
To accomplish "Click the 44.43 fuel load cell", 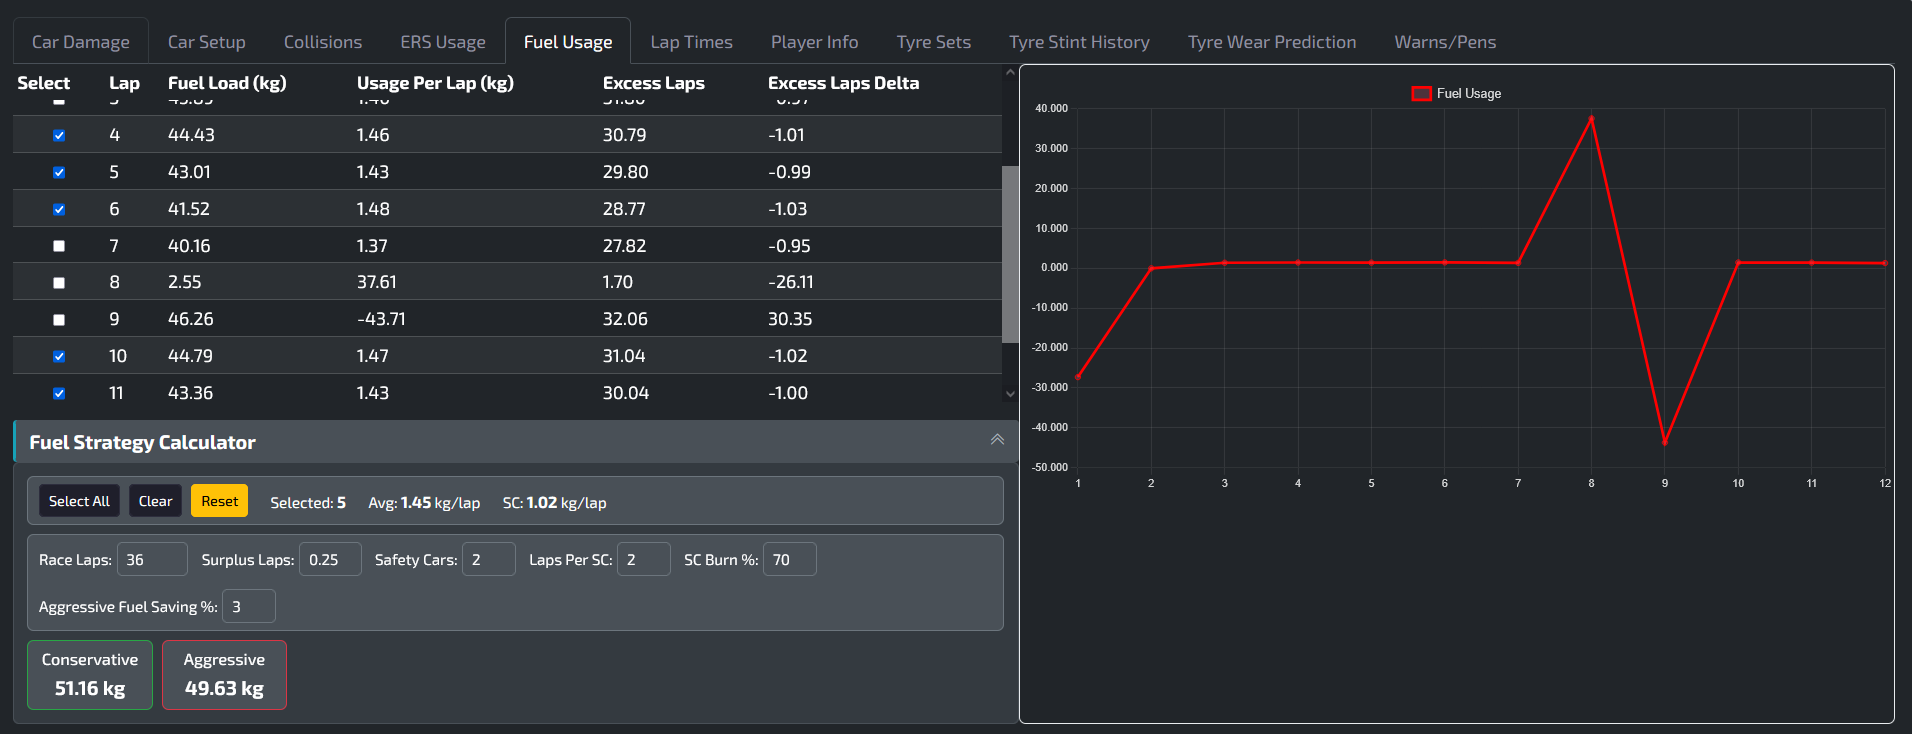I will point(191,135).
